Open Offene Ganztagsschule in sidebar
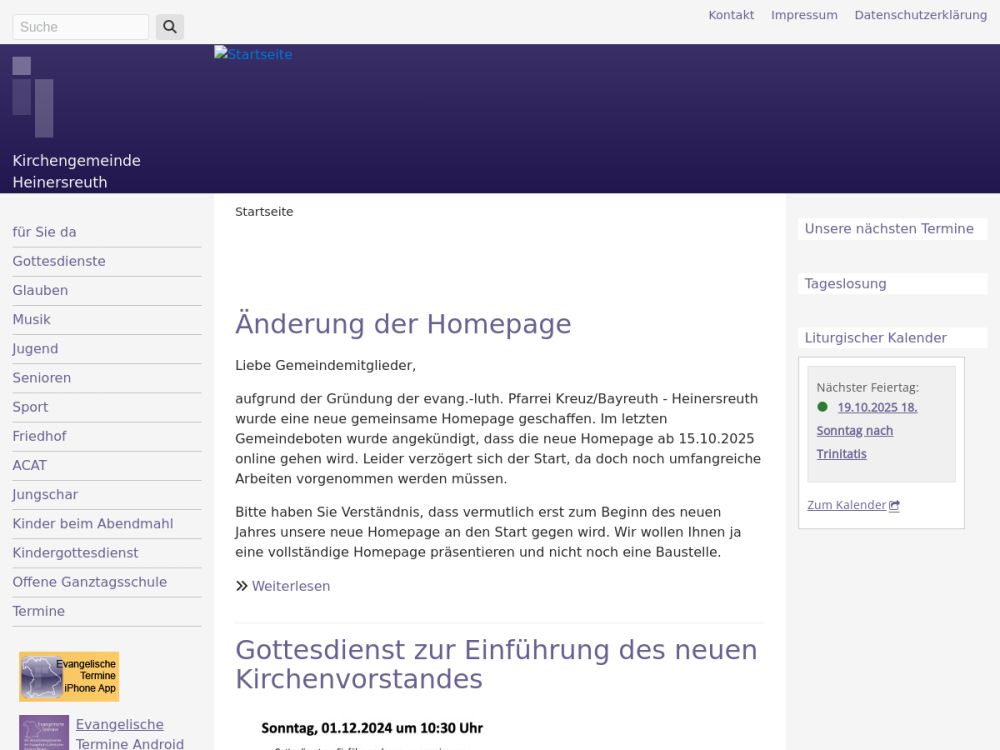 point(90,582)
